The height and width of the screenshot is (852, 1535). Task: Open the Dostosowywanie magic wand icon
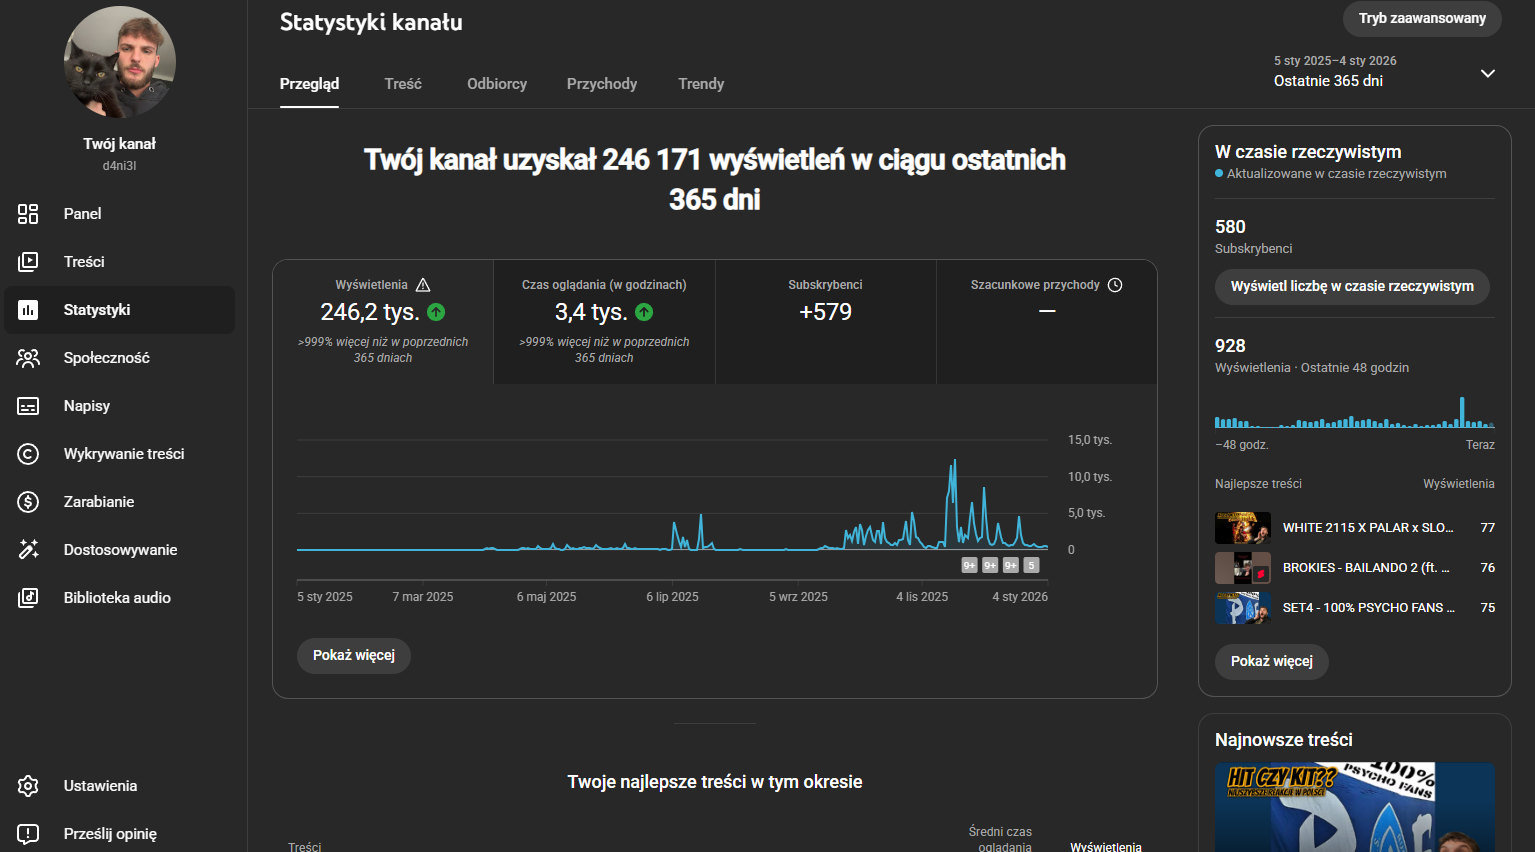coord(28,550)
